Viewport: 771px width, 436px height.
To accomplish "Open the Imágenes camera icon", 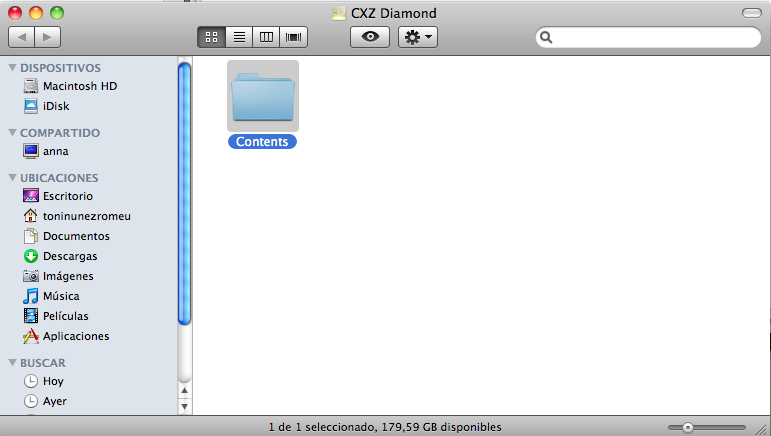I will (x=30, y=276).
